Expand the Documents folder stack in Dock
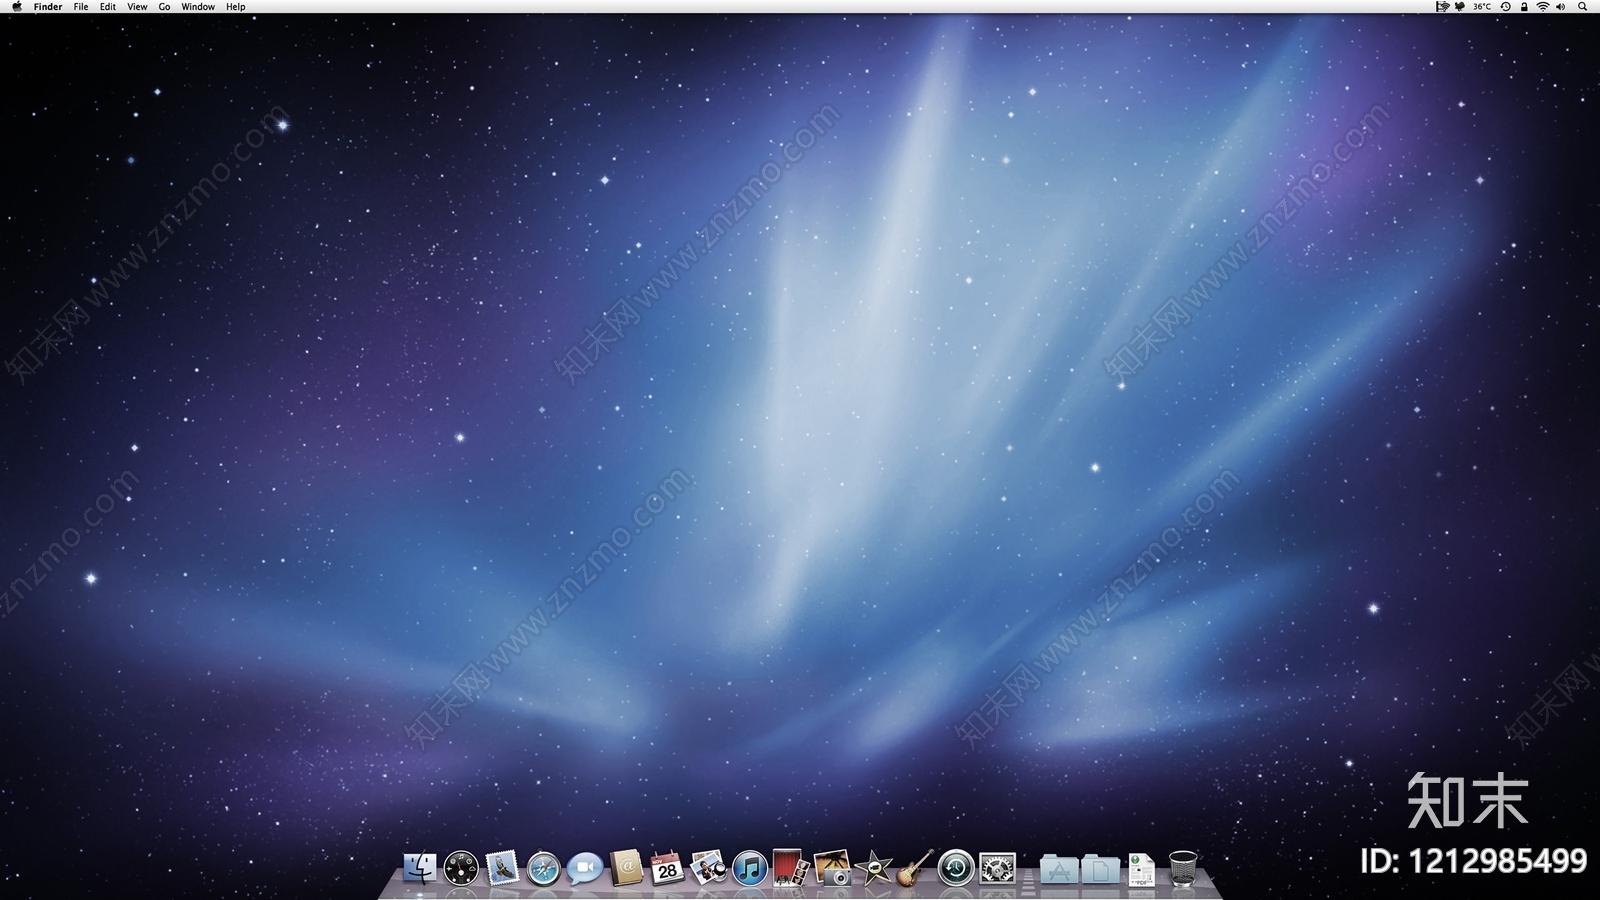Image resolution: width=1600 pixels, height=900 pixels. coord(1100,869)
